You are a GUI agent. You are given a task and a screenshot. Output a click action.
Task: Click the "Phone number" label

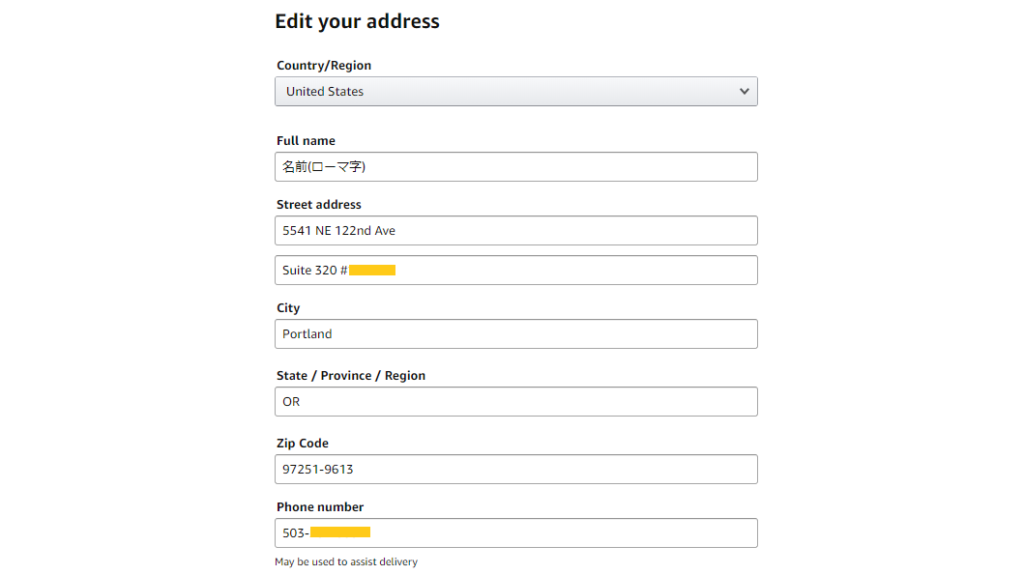point(320,507)
